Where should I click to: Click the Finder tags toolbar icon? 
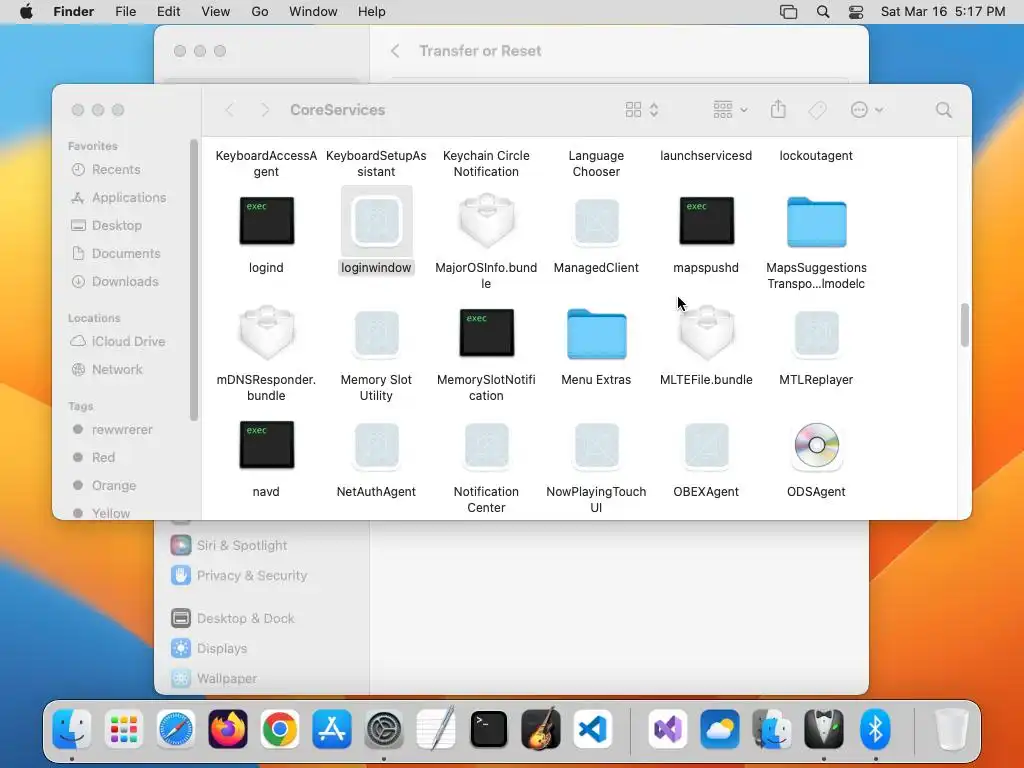click(x=817, y=110)
